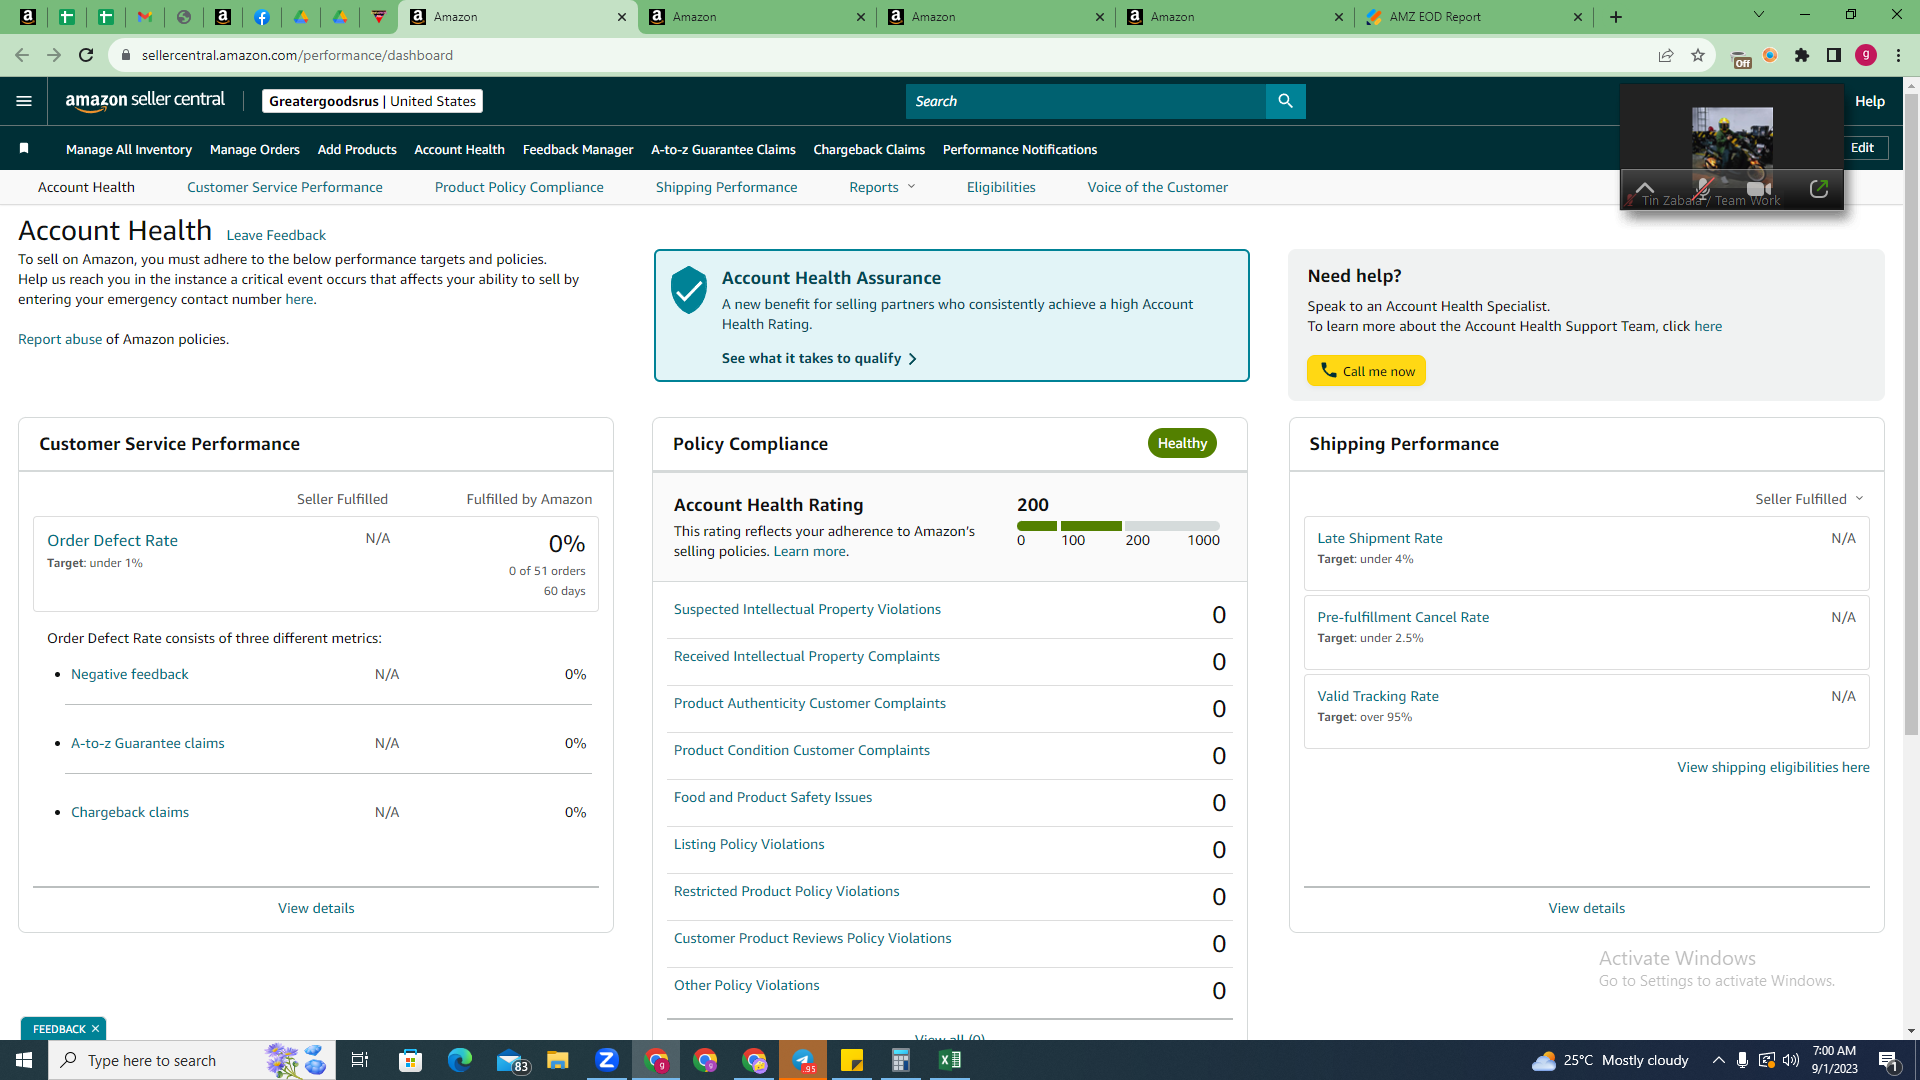This screenshot has height=1080, width=1920.
Task: Open the Shipping Performance tab
Action: point(727,187)
